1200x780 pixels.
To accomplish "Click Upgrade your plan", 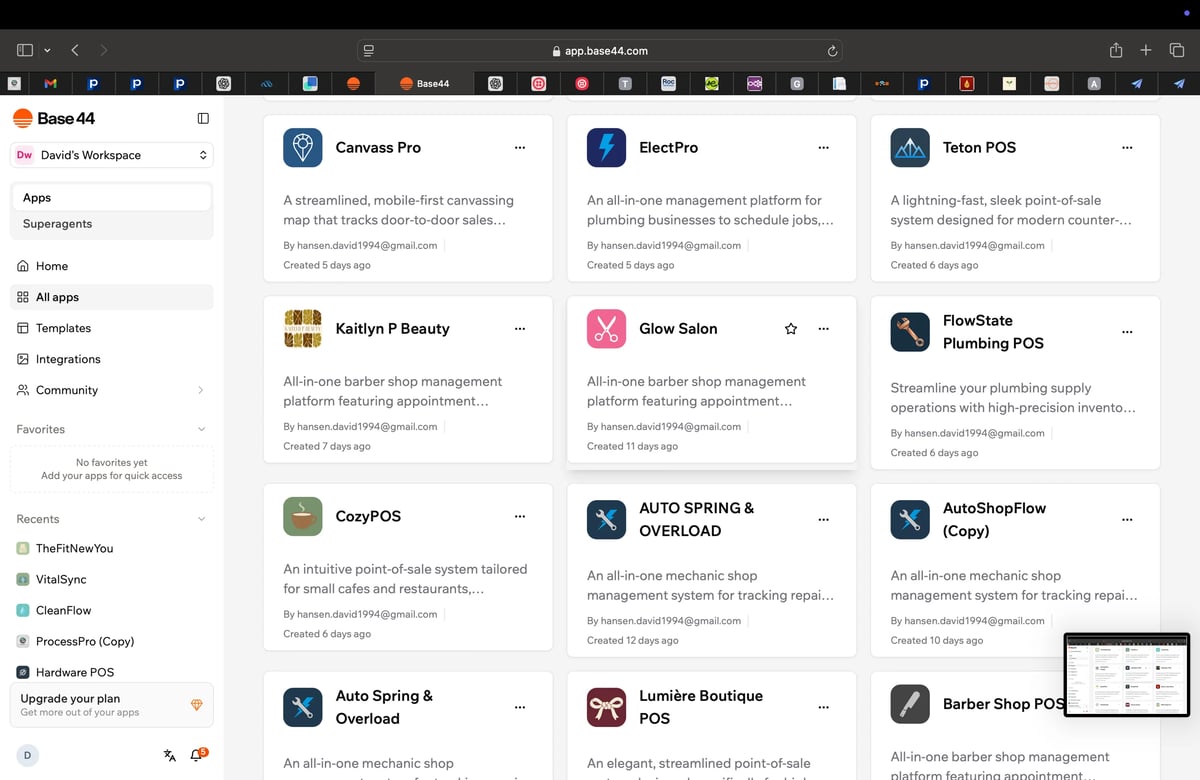I will [x=111, y=704].
